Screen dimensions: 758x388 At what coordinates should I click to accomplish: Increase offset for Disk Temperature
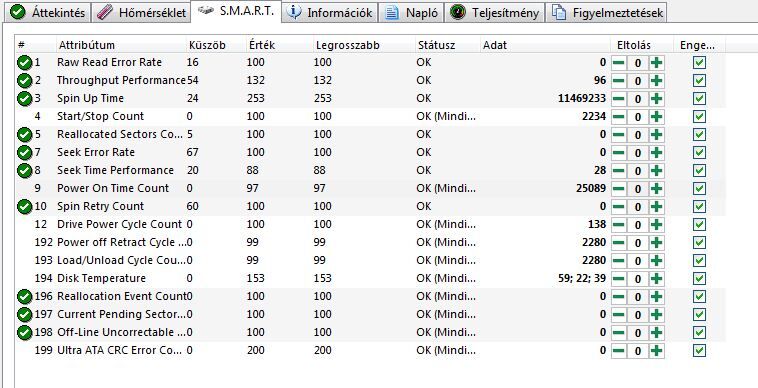point(656,279)
